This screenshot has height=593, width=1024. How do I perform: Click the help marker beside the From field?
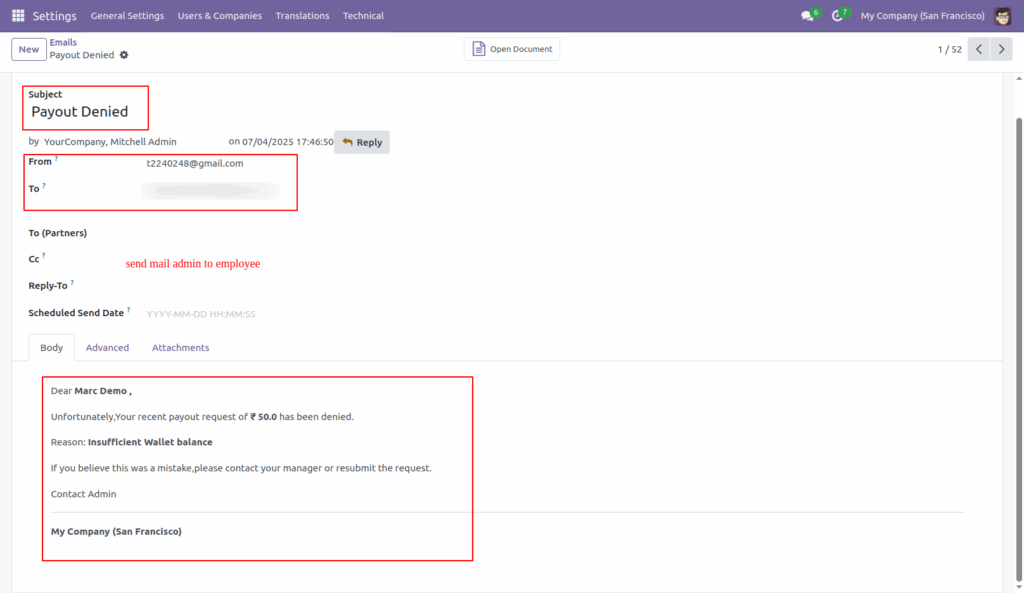coord(58,157)
